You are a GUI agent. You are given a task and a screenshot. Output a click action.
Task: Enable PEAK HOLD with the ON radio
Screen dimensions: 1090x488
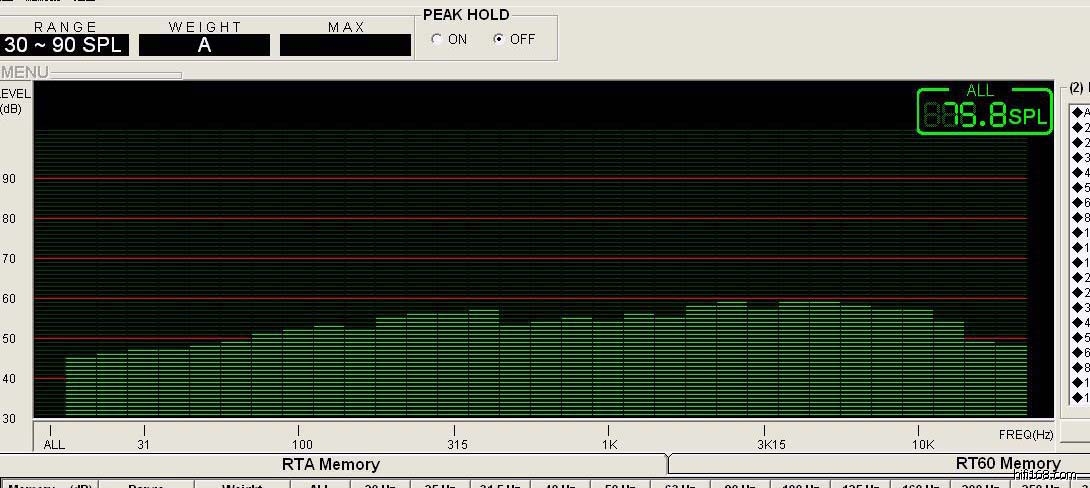click(437, 40)
